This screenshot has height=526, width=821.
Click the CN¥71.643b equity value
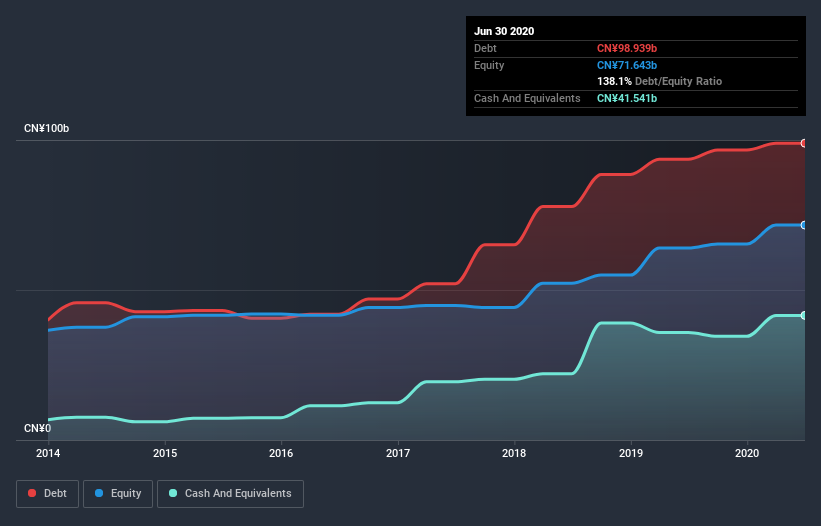tap(627, 65)
